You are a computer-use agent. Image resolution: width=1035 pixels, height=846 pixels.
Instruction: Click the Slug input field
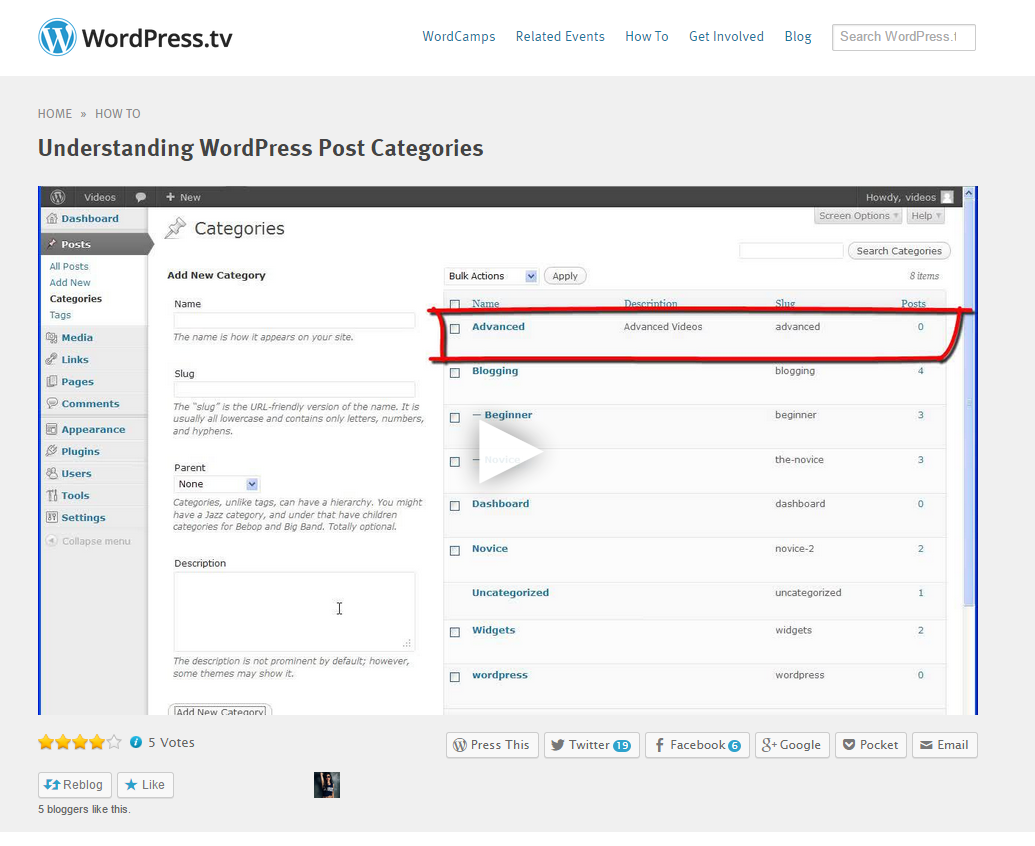[294, 390]
